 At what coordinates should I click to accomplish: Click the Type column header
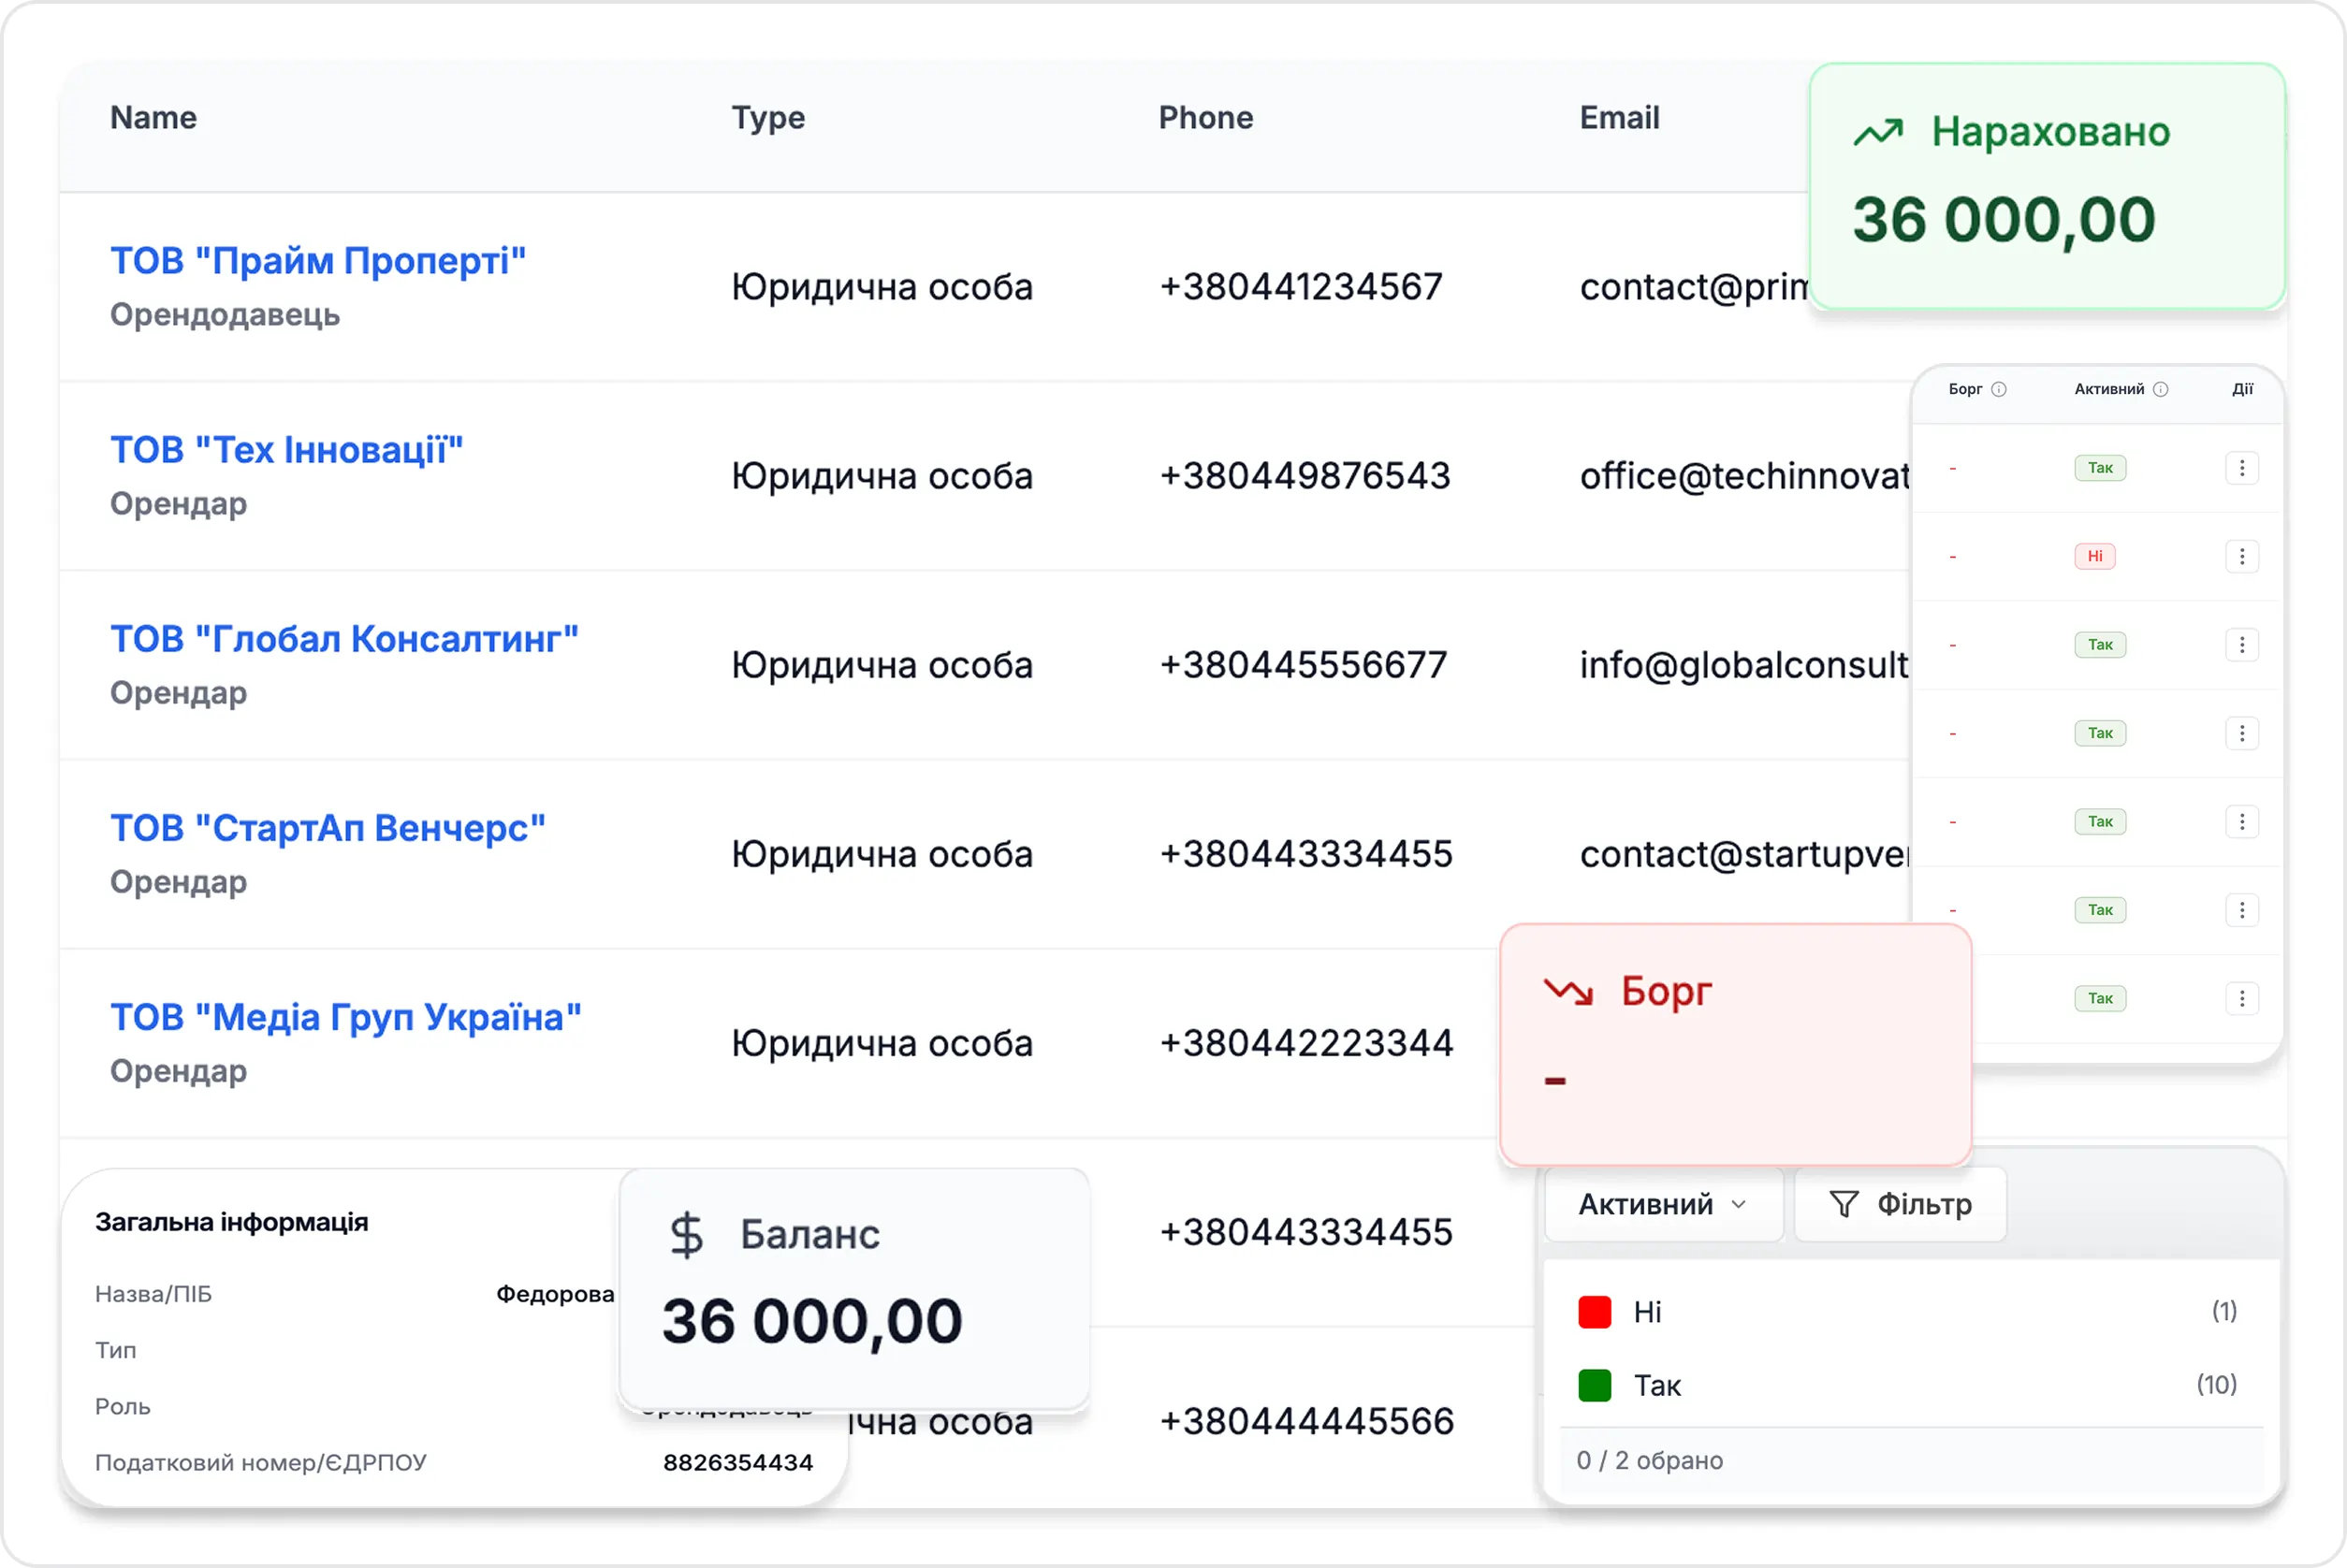(767, 118)
